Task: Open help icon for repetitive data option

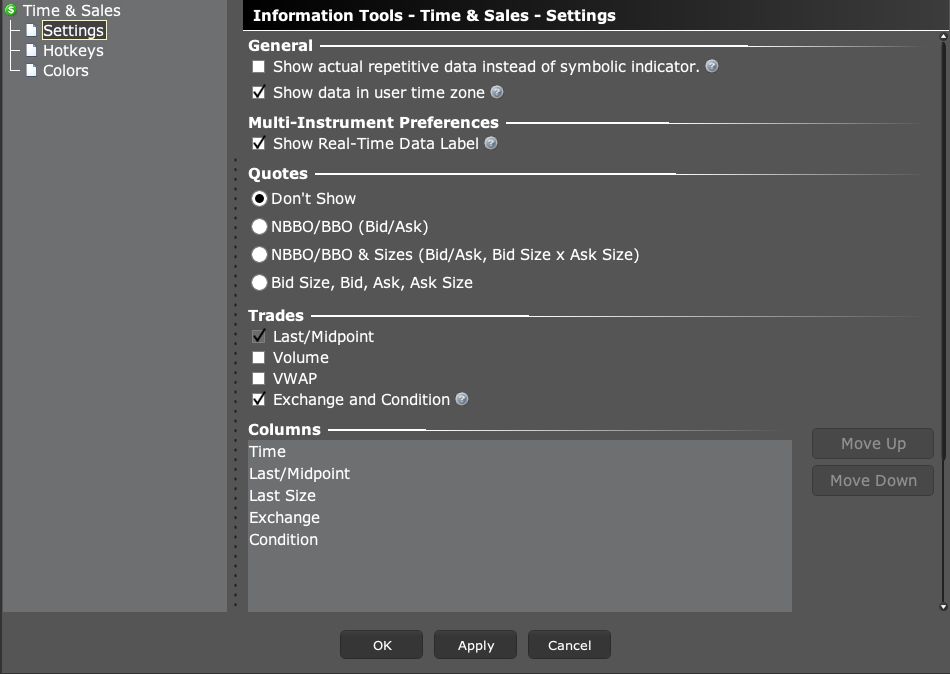Action: click(712, 66)
